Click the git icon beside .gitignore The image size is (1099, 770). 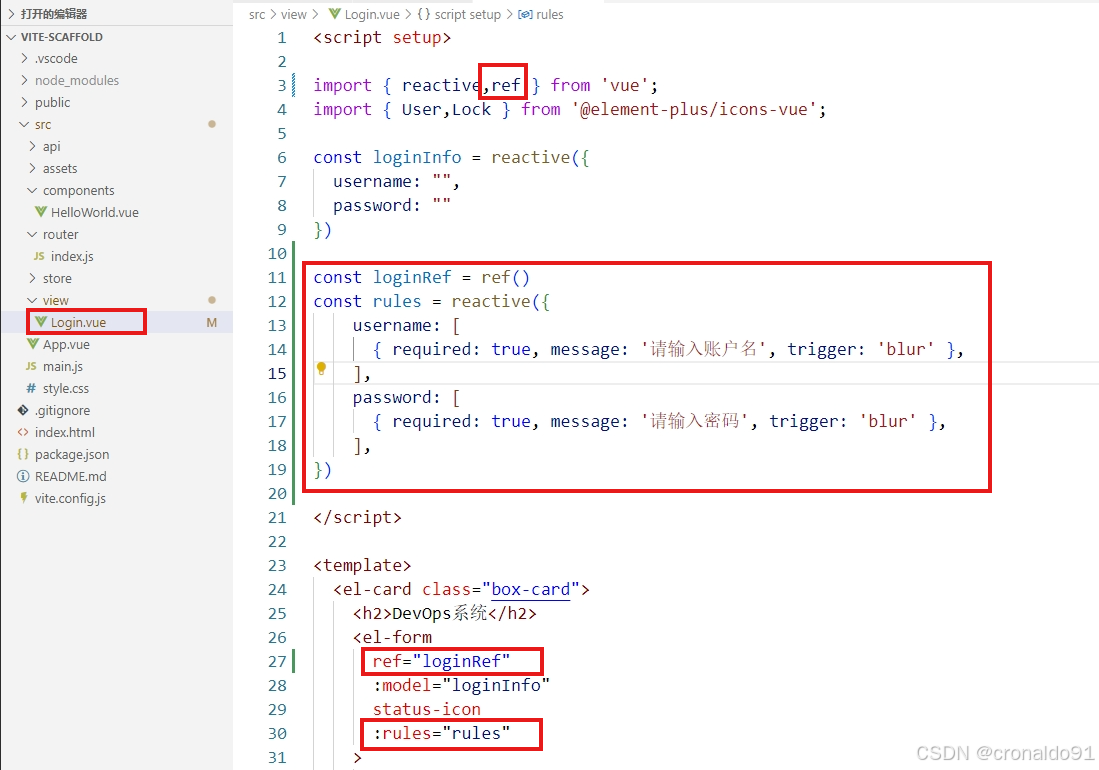click(x=23, y=410)
